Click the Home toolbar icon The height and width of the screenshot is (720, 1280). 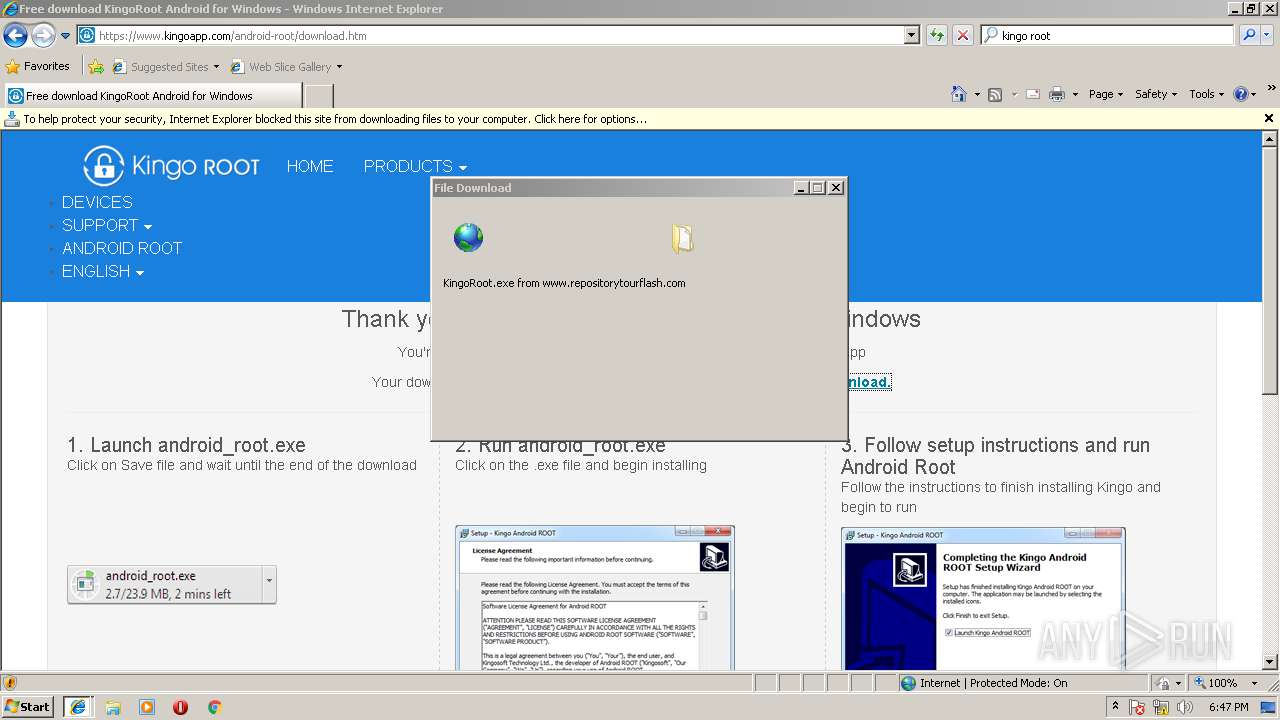[x=959, y=94]
